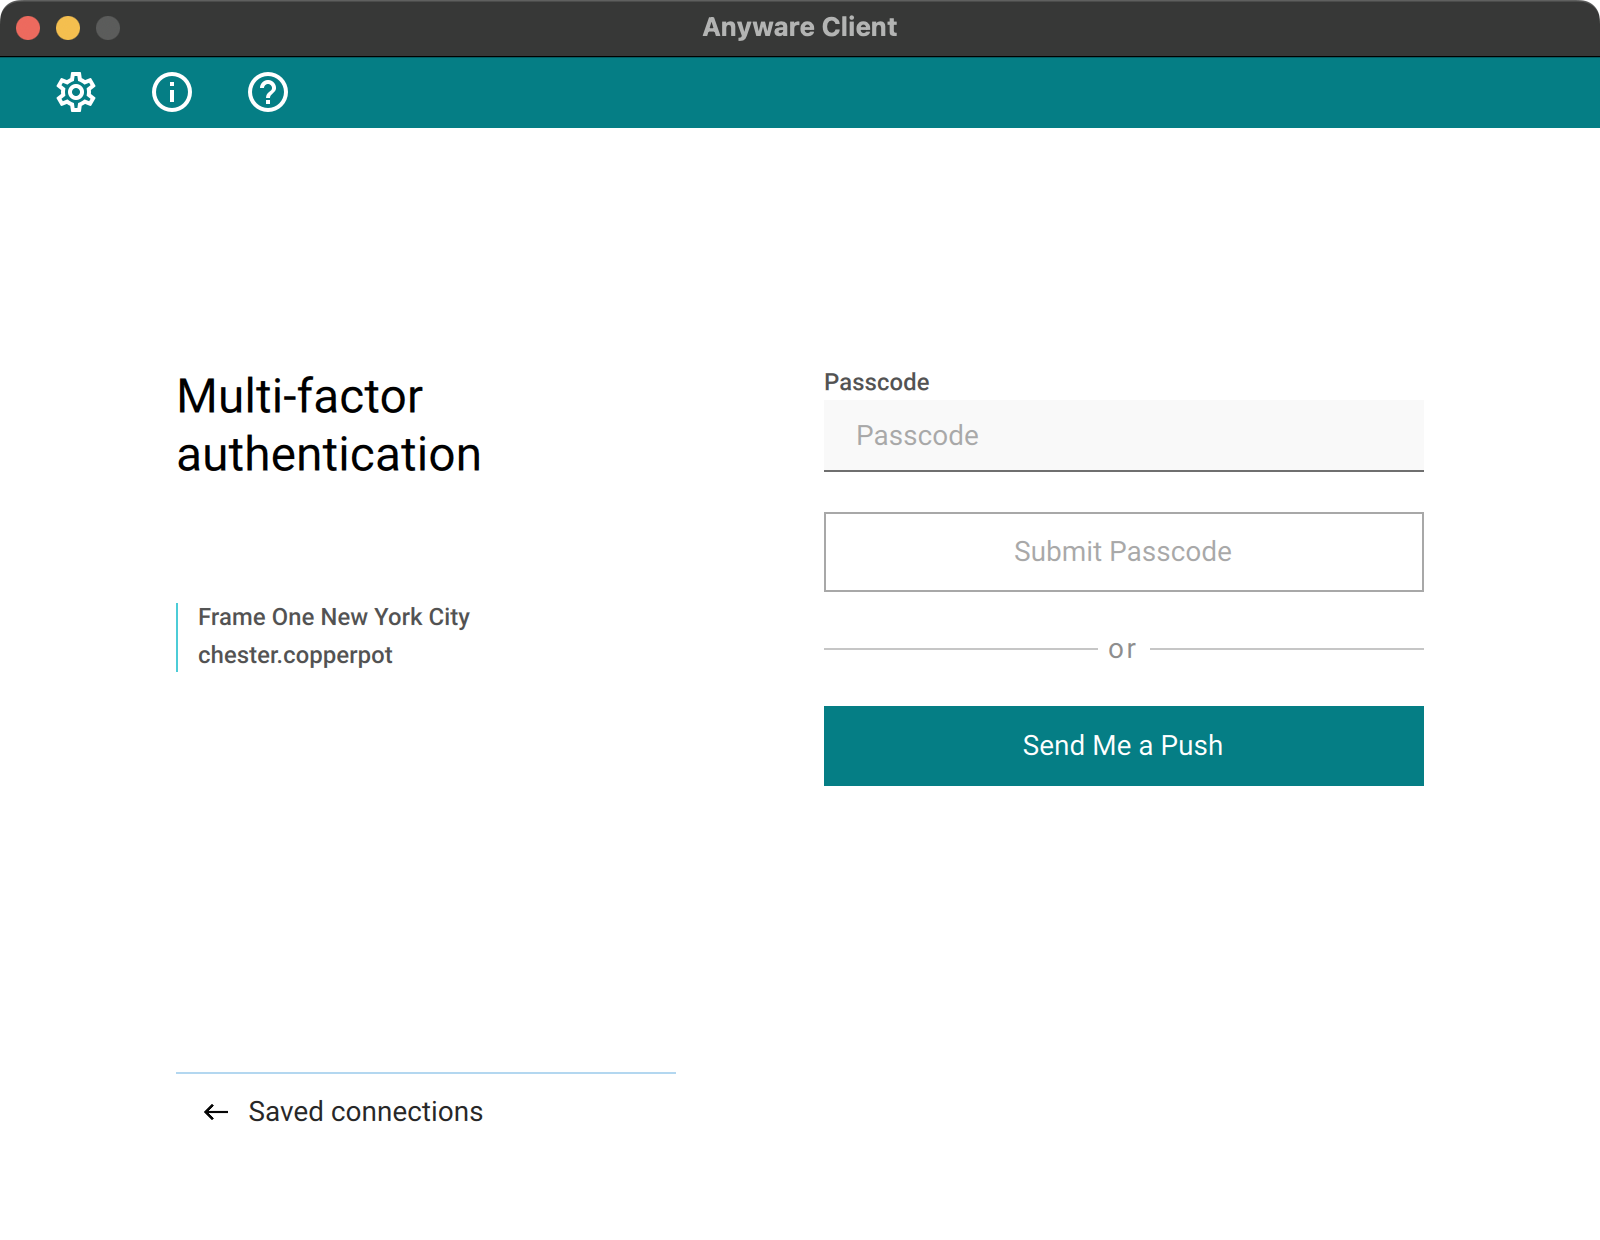Click the Multi-factor authentication heading
Viewport: 1600px width, 1240px height.
coord(327,425)
